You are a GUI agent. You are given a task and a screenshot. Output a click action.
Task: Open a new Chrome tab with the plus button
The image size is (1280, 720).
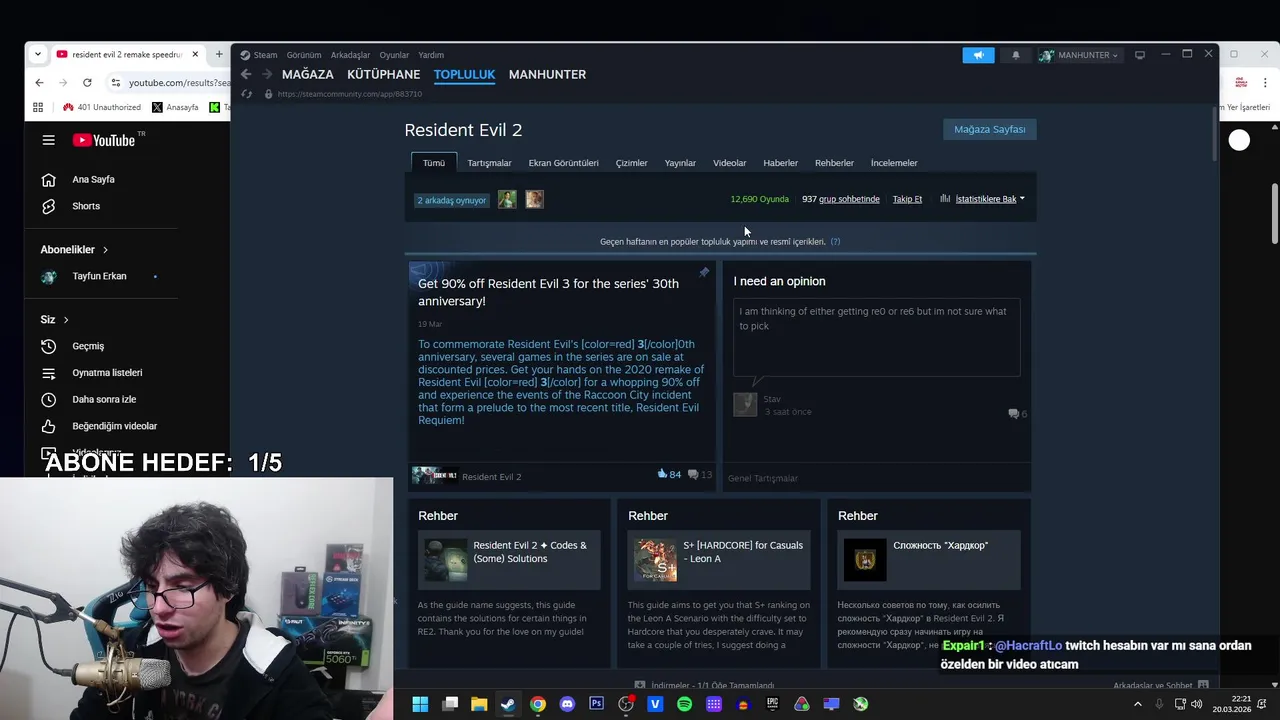(x=219, y=54)
